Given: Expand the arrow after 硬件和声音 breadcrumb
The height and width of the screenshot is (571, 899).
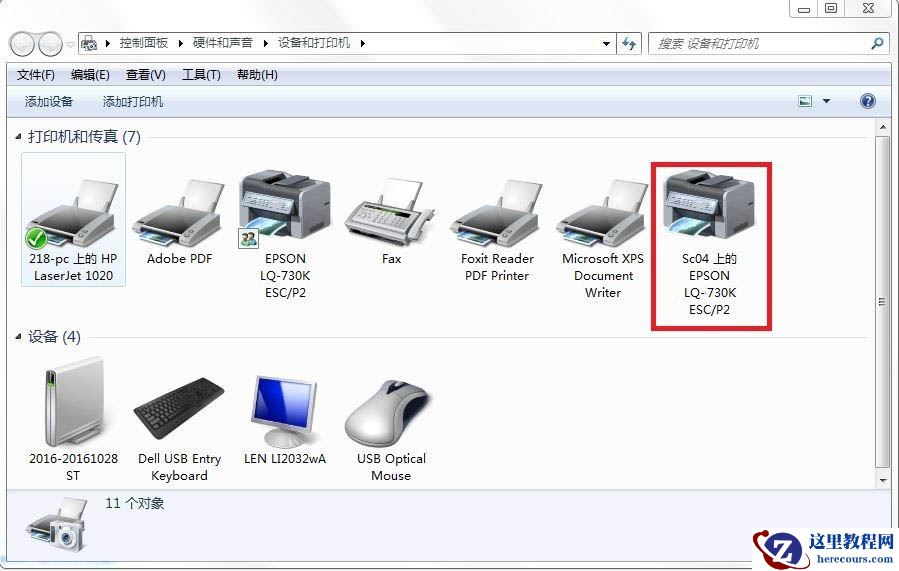Looking at the screenshot, I should [x=265, y=43].
